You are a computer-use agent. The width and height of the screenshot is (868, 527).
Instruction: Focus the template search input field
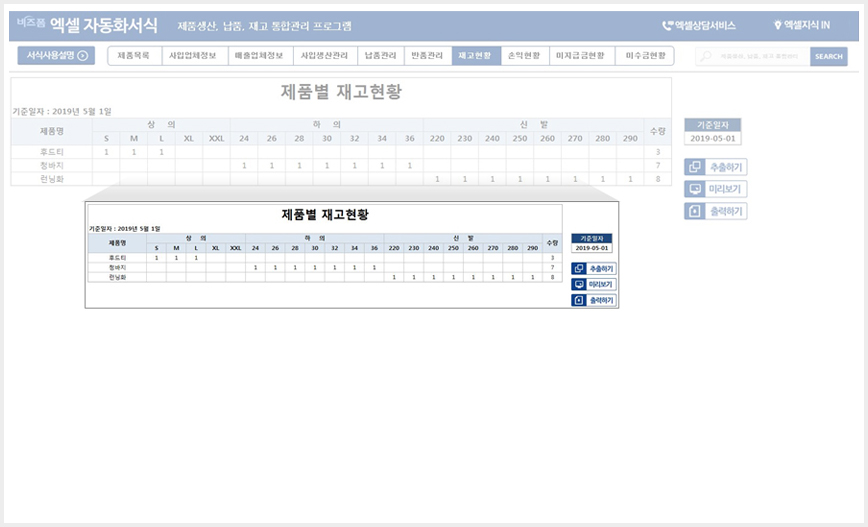click(752, 56)
